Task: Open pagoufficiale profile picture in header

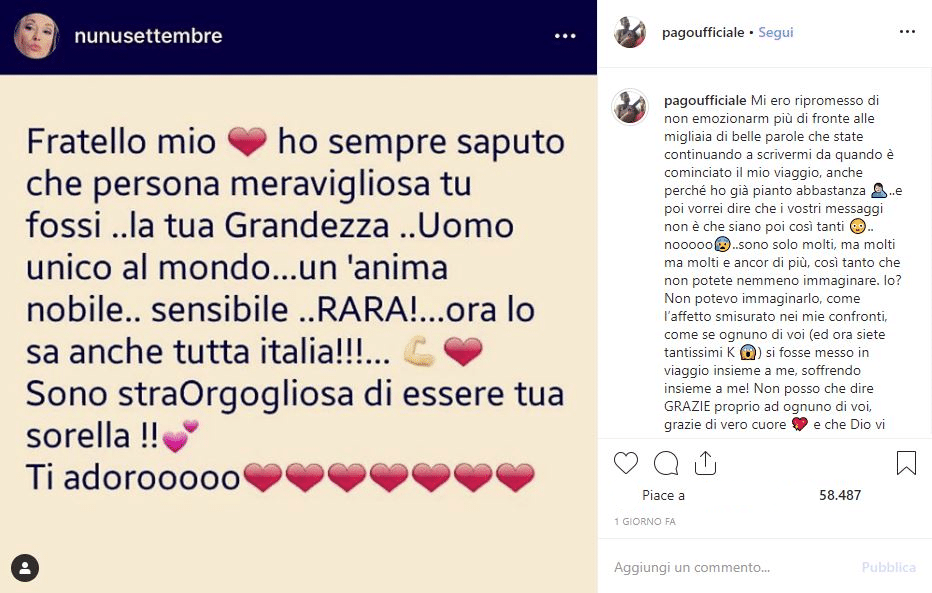Action: click(x=630, y=32)
